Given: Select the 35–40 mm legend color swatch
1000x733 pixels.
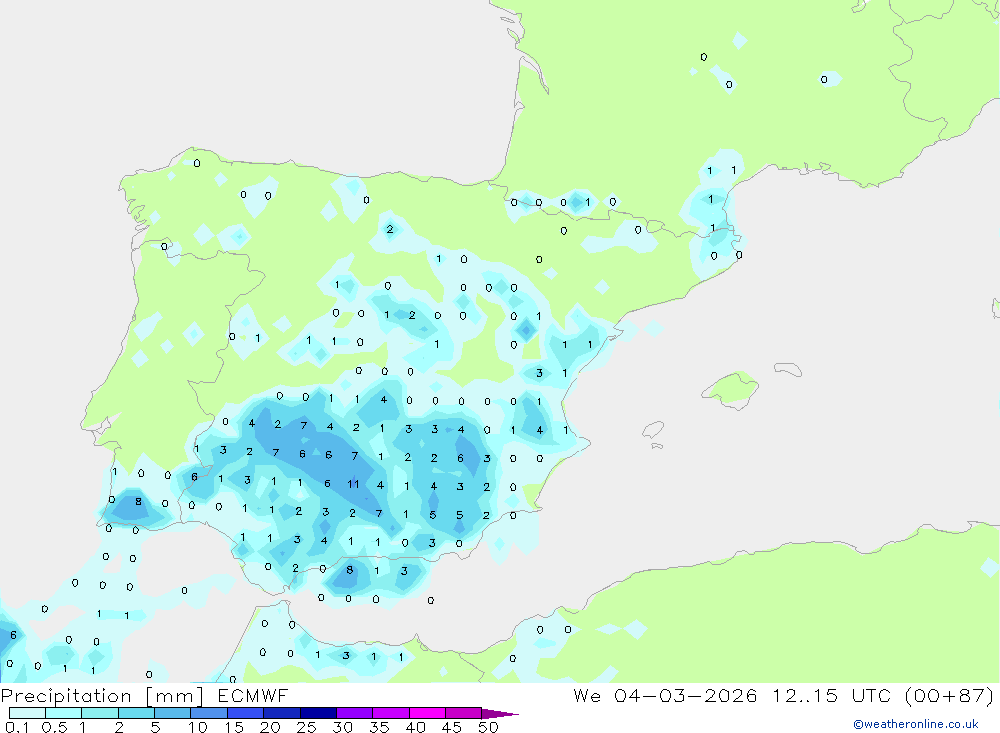Looking at the screenshot, I should (x=390, y=713).
